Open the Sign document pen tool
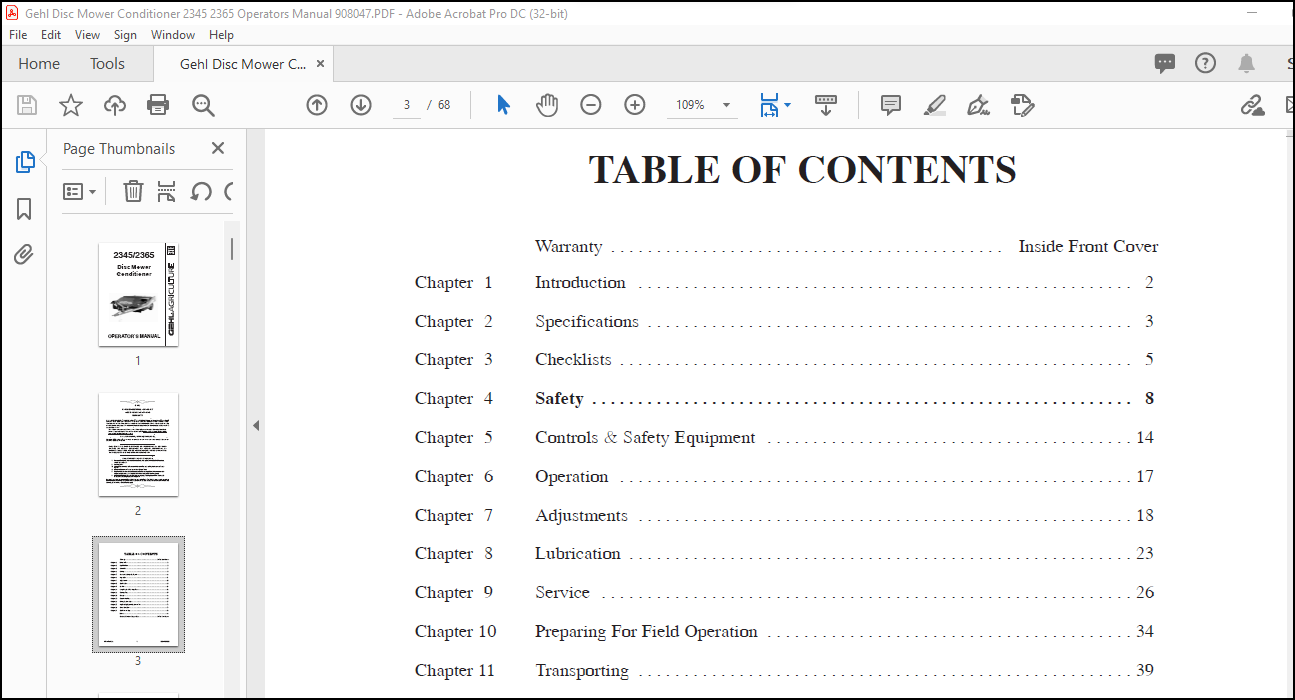 [978, 105]
